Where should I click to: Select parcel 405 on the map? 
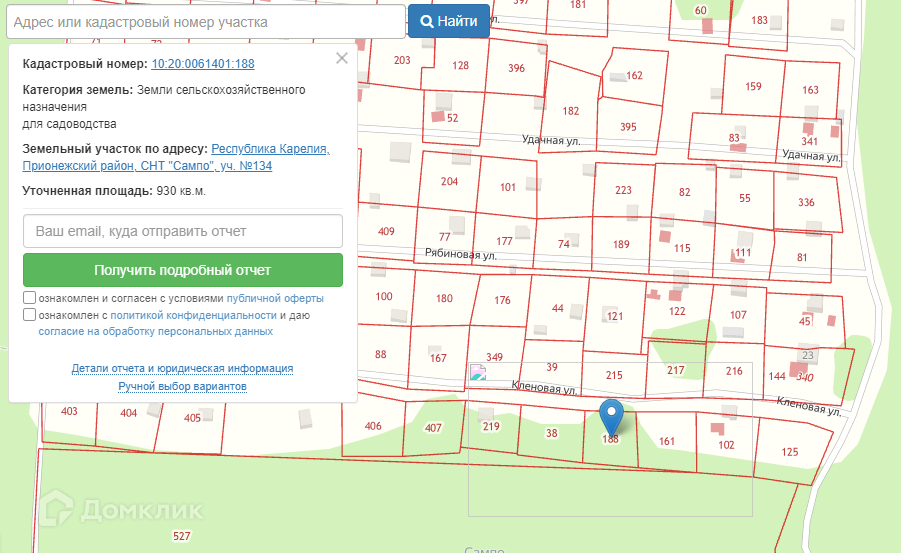coord(192,418)
